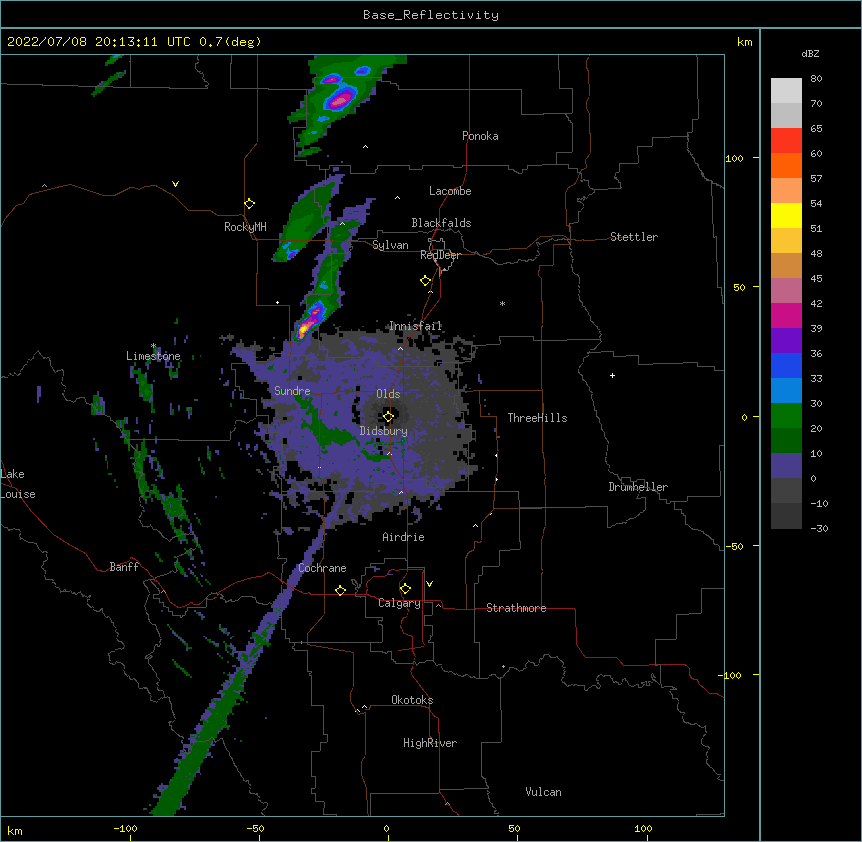Image resolution: width=862 pixels, height=842 pixels.
Task: Click the Stettler city label
Action: [634, 237]
